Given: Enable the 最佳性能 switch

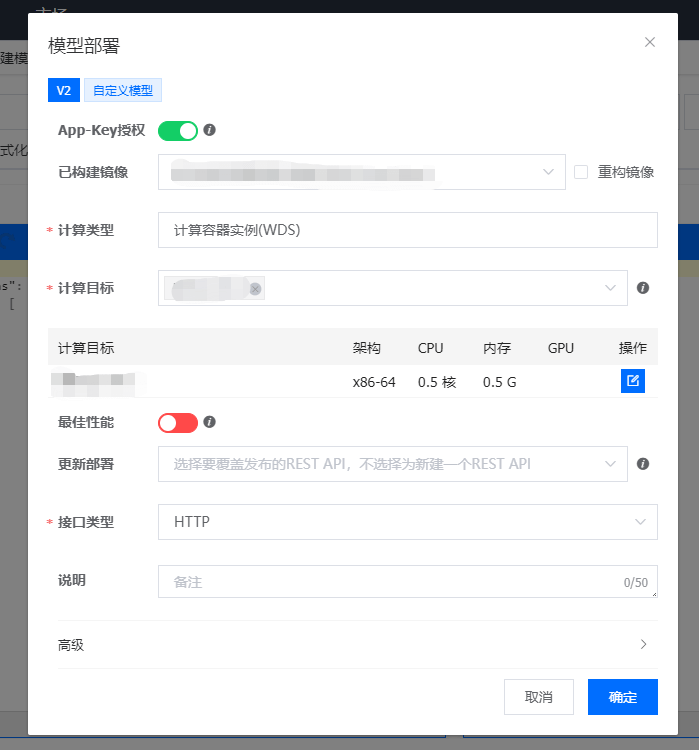Looking at the screenshot, I should click(178, 423).
